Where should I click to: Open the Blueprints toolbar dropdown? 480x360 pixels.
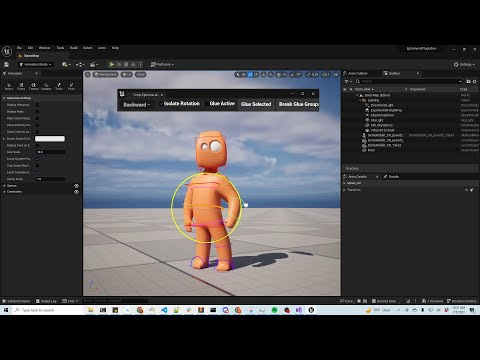[80, 64]
